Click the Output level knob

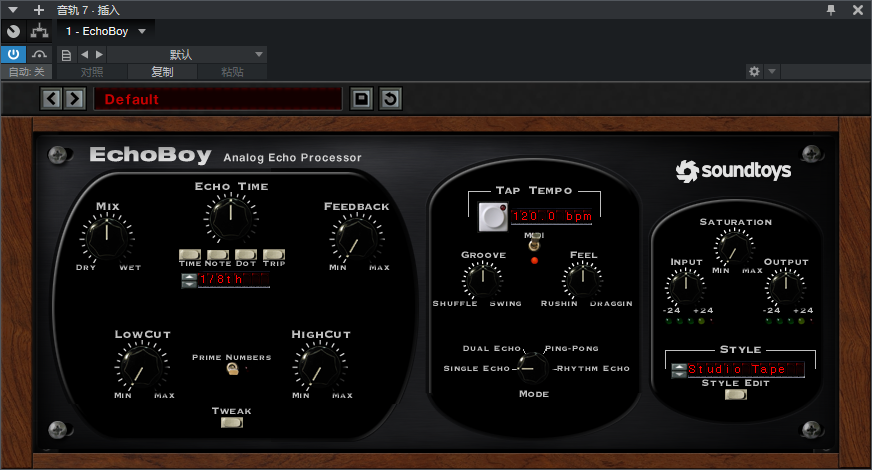785,287
